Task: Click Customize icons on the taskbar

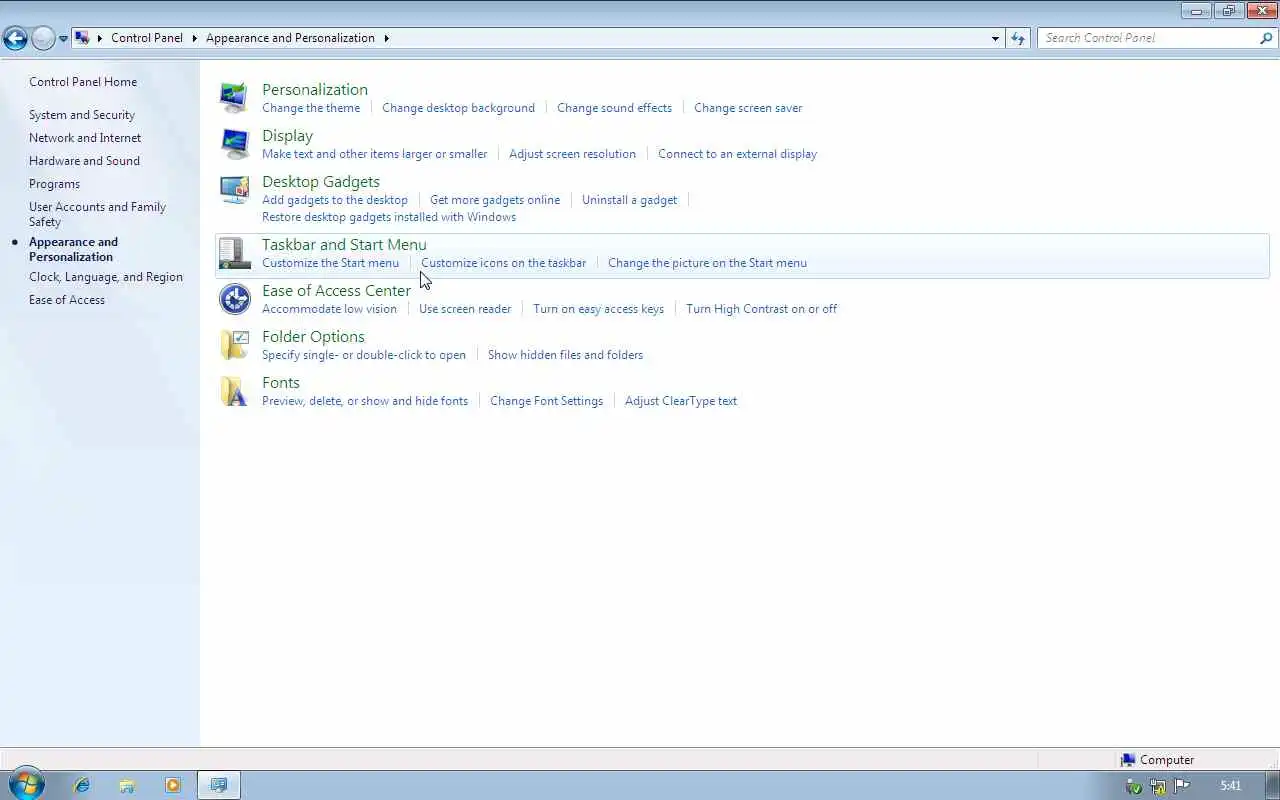Action: (x=503, y=263)
